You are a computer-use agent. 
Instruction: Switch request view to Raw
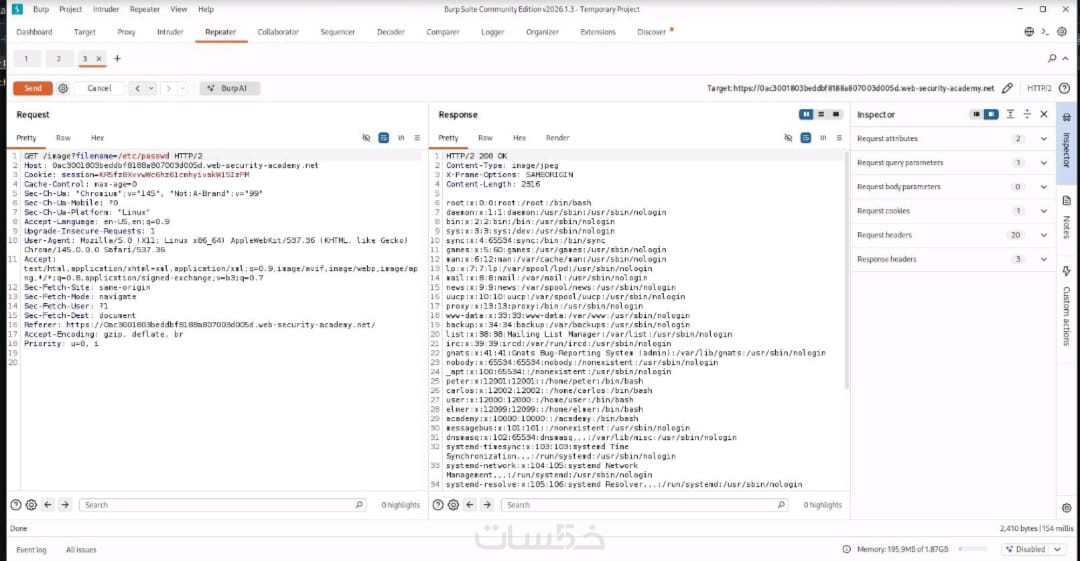pyautogui.click(x=63, y=138)
